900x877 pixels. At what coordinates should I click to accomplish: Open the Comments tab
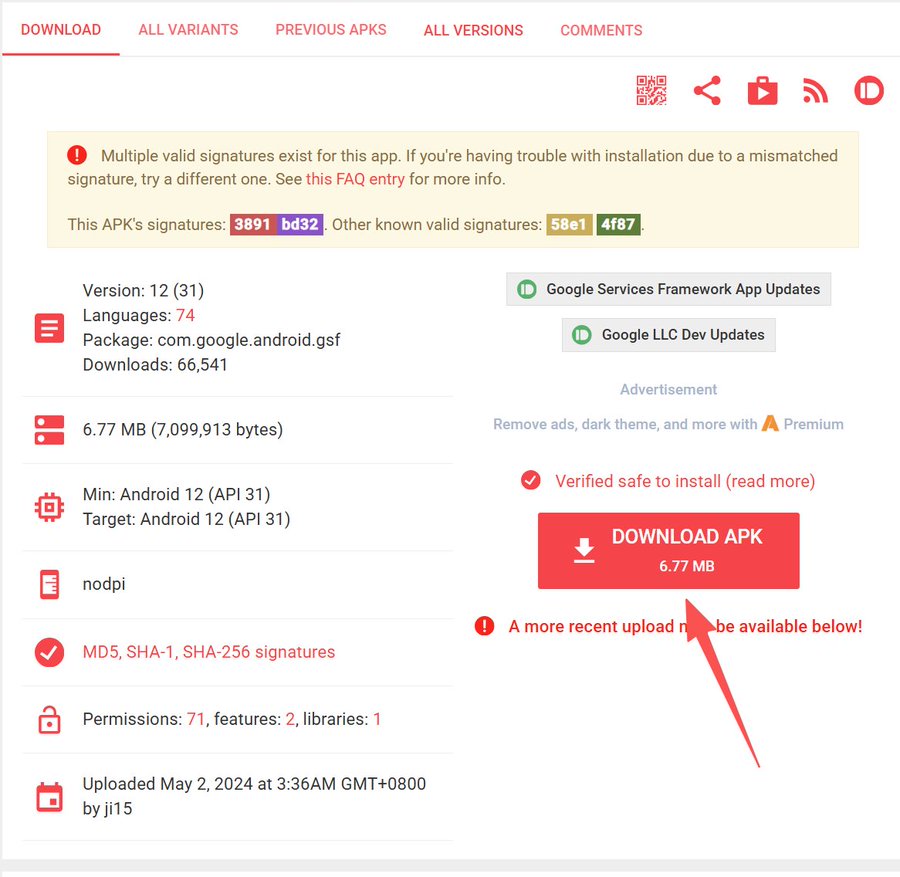coord(601,30)
